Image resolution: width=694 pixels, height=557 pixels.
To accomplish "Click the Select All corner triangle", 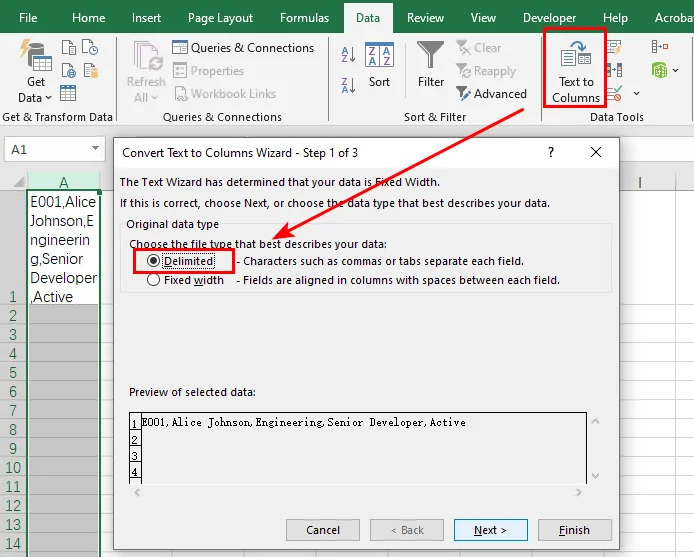I will [x=18, y=182].
